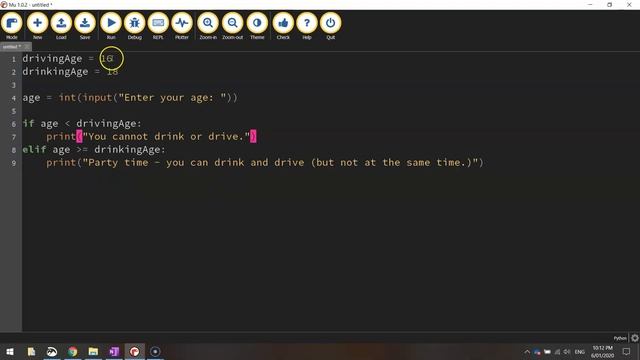Viewport: 640px width, 360px height.
Task: Save the script with the Save icon
Action: 85,26
